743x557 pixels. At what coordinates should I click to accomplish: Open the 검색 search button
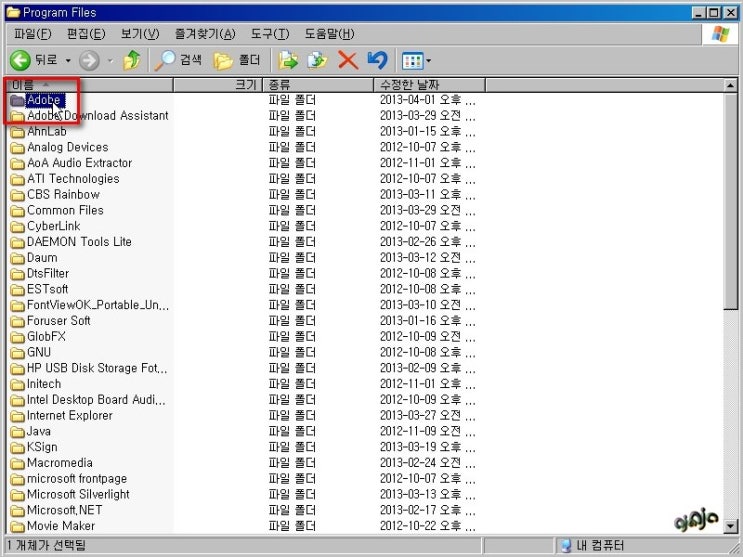(178, 60)
